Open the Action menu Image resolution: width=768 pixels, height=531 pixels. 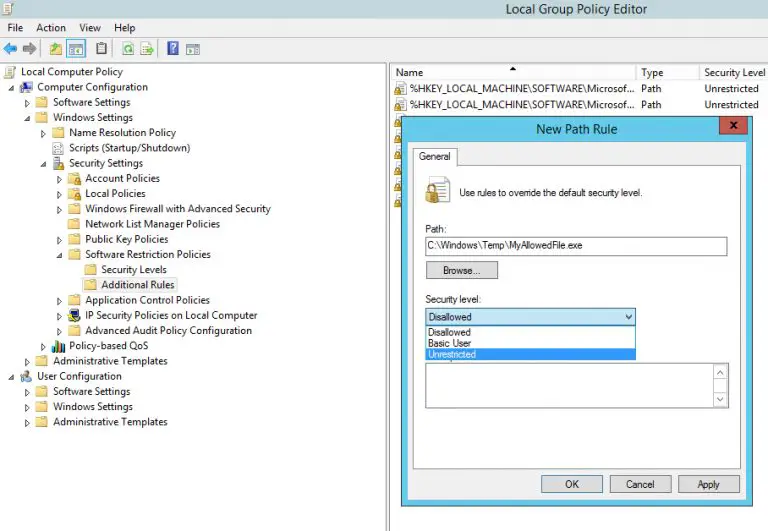pyautogui.click(x=51, y=28)
